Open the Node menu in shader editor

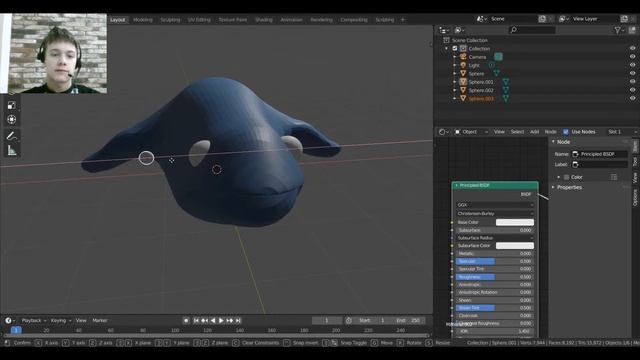(x=550, y=132)
